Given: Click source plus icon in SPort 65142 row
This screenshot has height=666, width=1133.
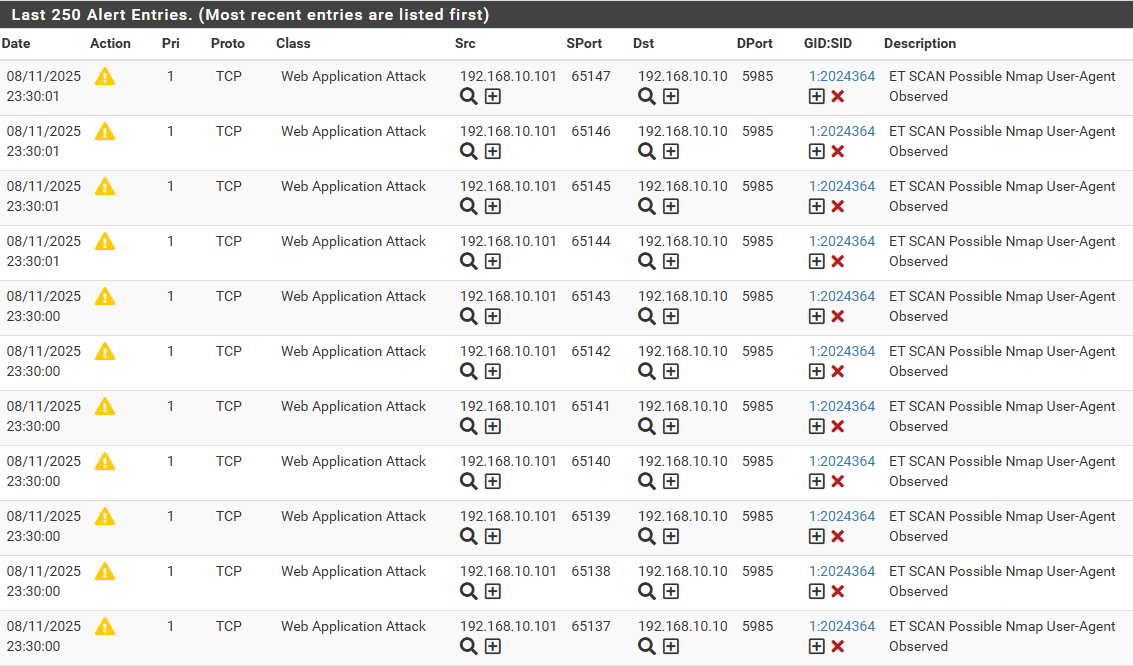Looking at the screenshot, I should point(493,371).
